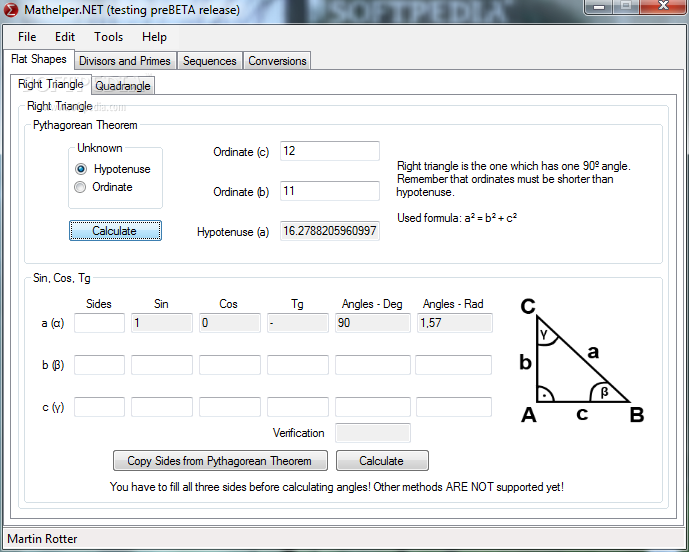Click the Ordinate (c) input field
This screenshot has height=552, width=689.
(330, 151)
